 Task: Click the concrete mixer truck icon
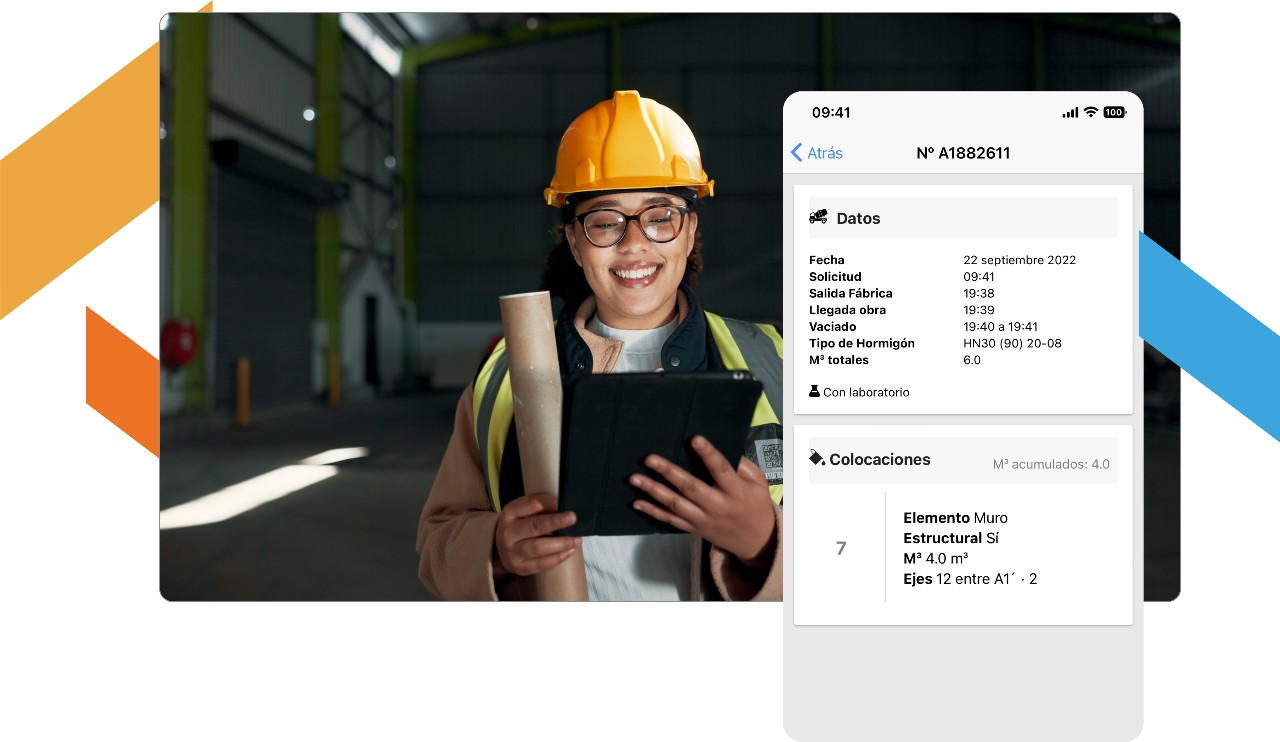point(818,217)
